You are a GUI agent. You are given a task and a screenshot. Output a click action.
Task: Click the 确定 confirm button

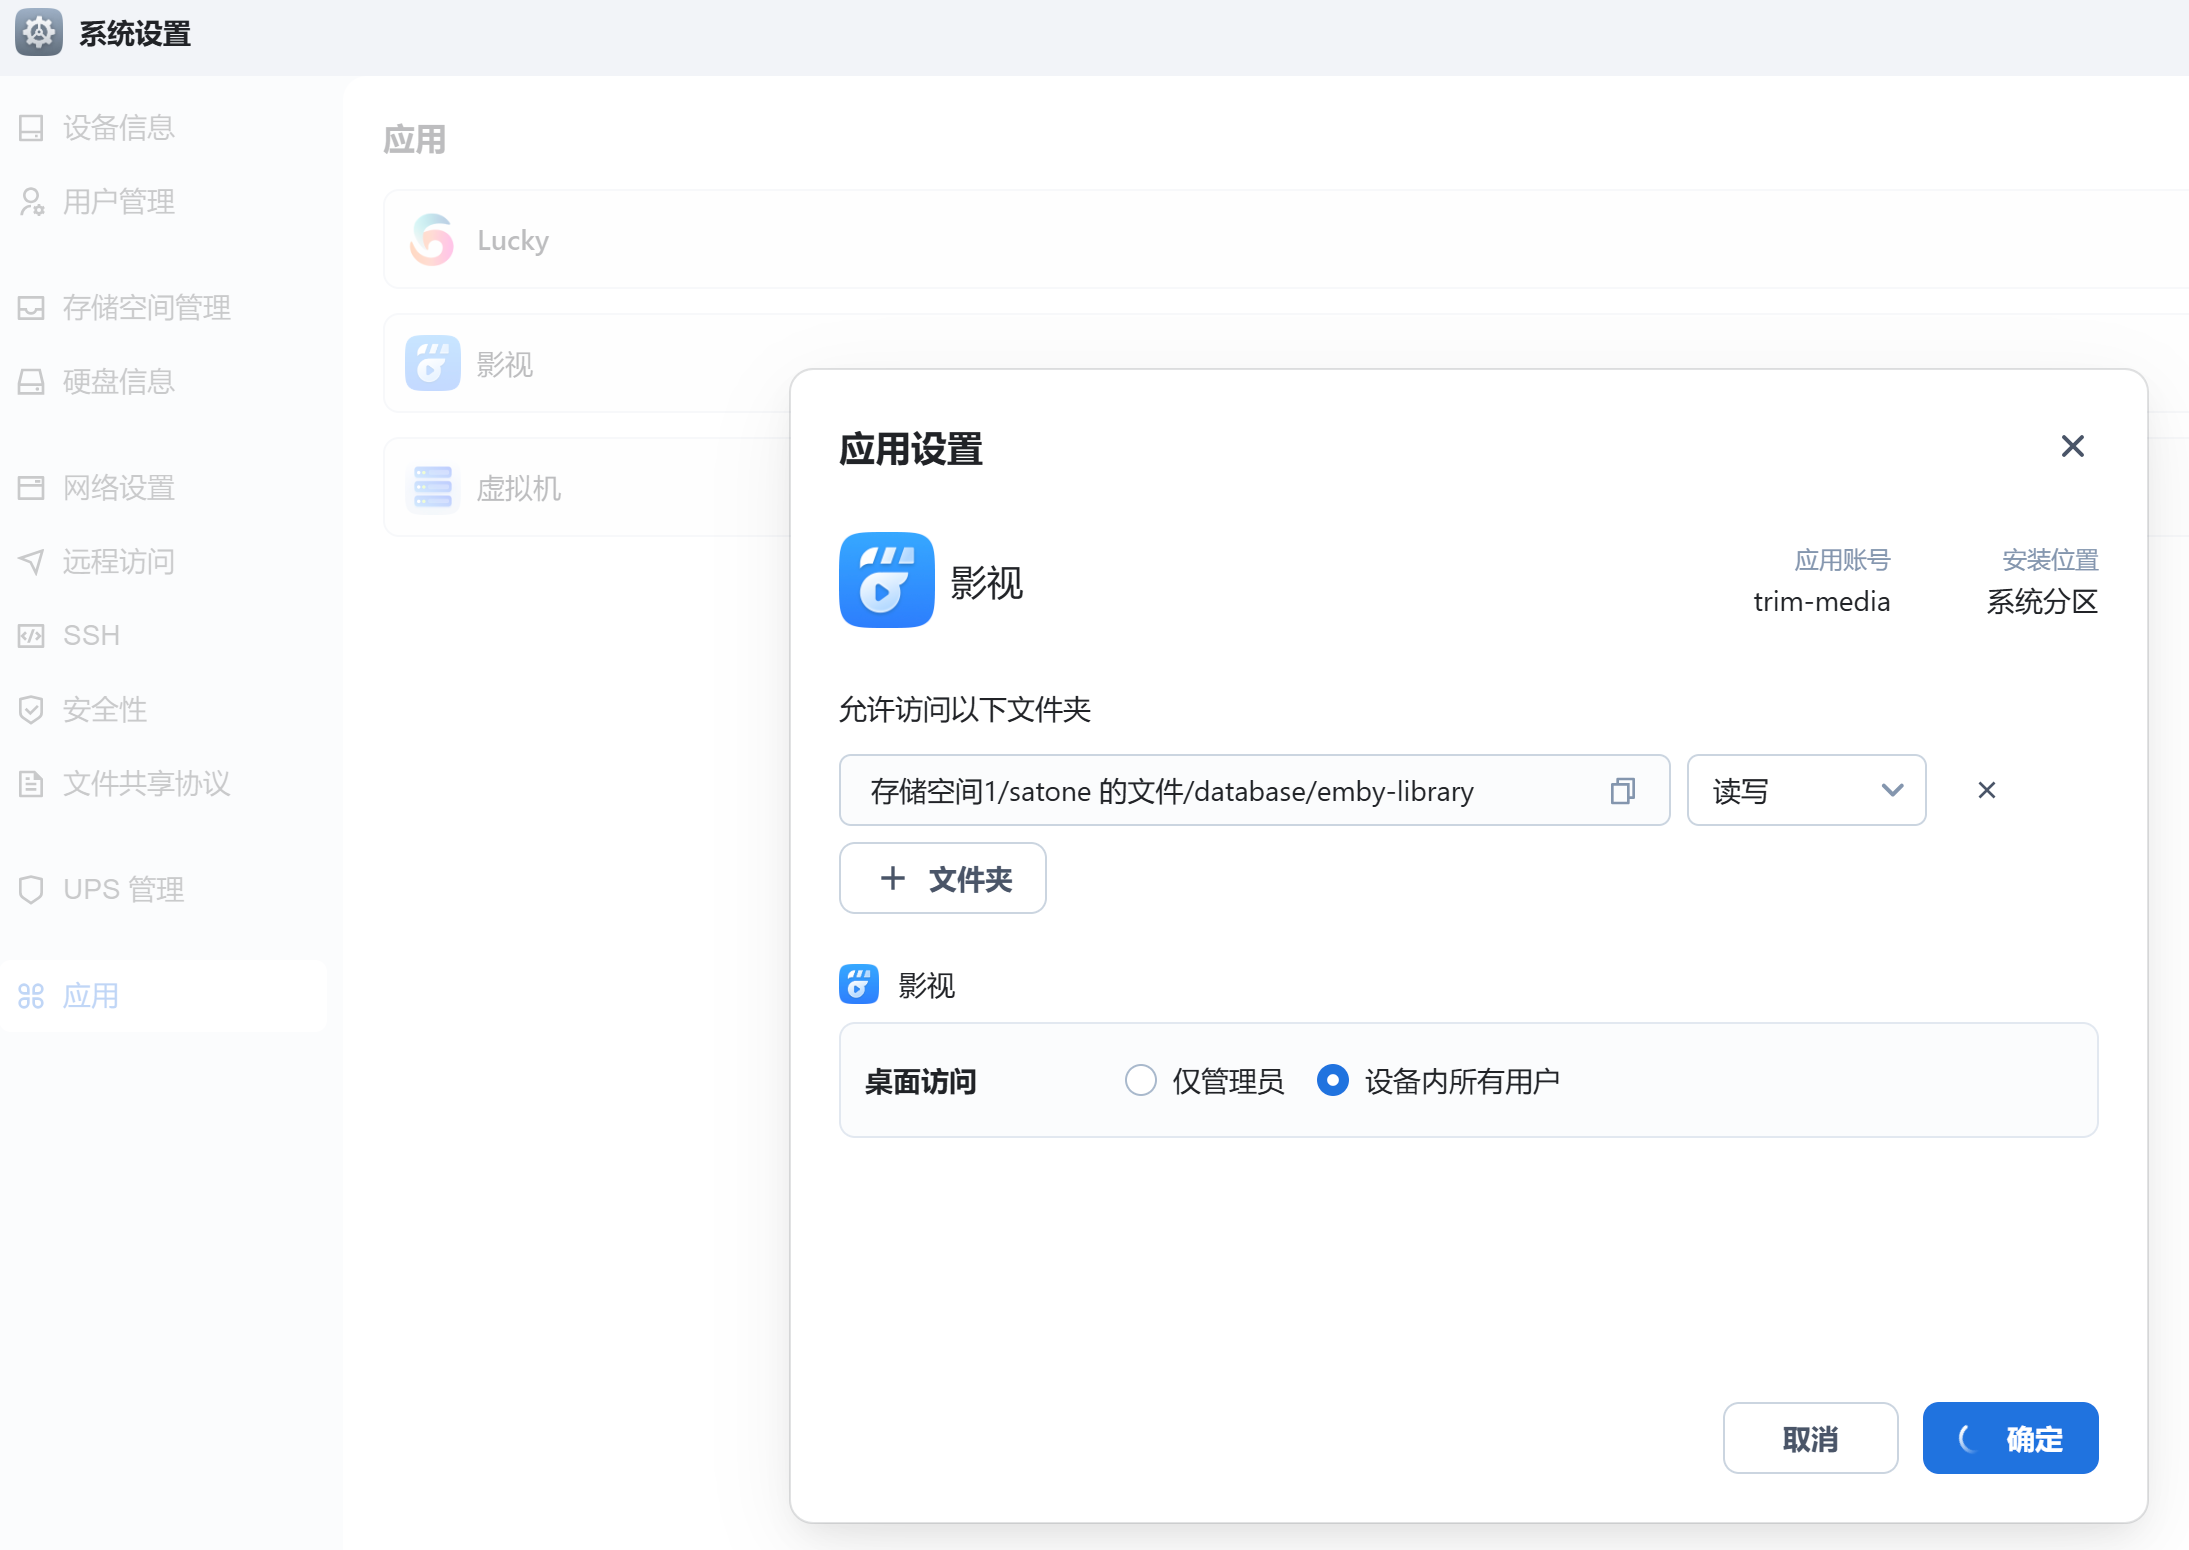tap(2010, 1438)
